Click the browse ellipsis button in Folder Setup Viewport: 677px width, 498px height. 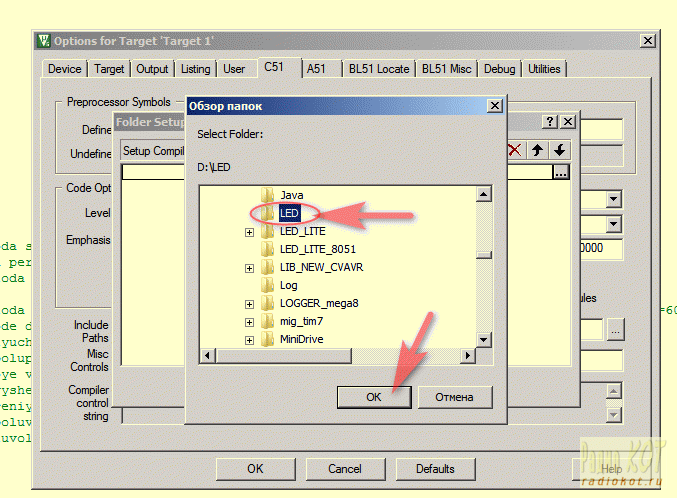[x=561, y=172]
